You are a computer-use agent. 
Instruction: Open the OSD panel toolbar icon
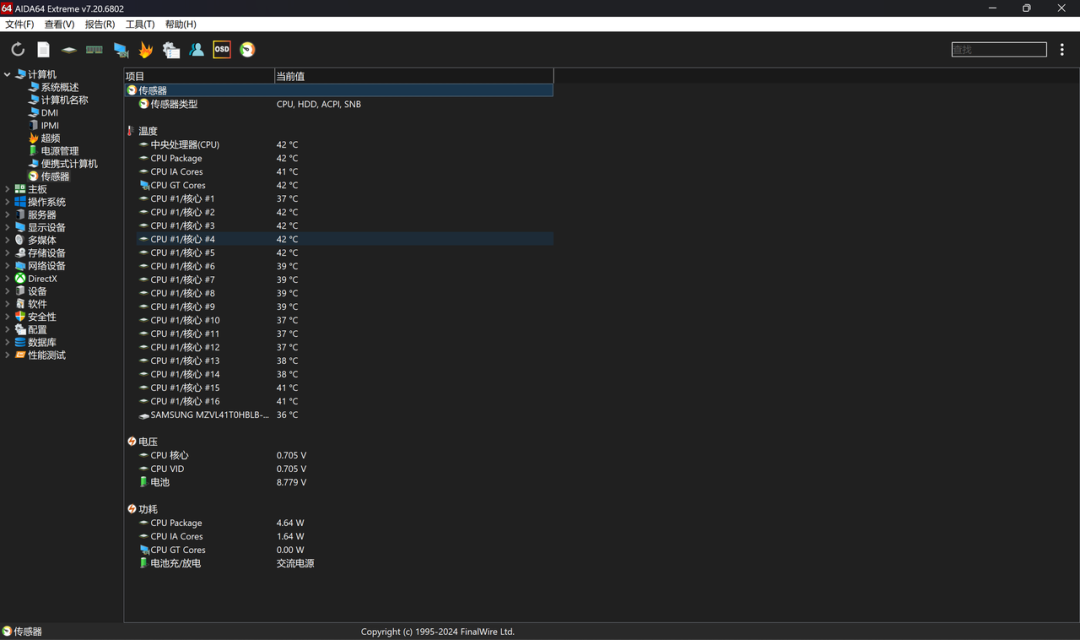click(x=222, y=50)
